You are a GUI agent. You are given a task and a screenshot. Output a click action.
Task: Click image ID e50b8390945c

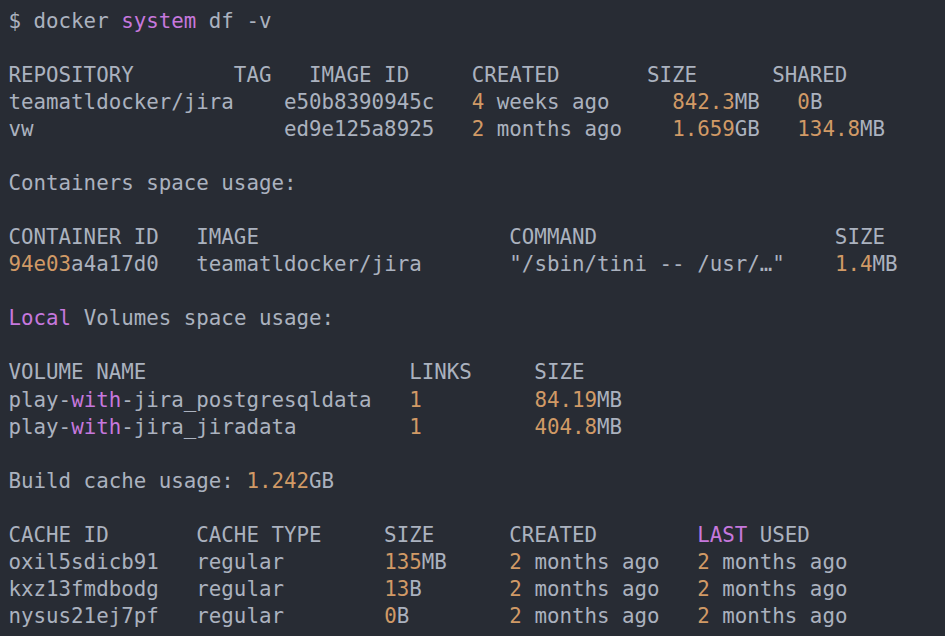click(x=359, y=102)
